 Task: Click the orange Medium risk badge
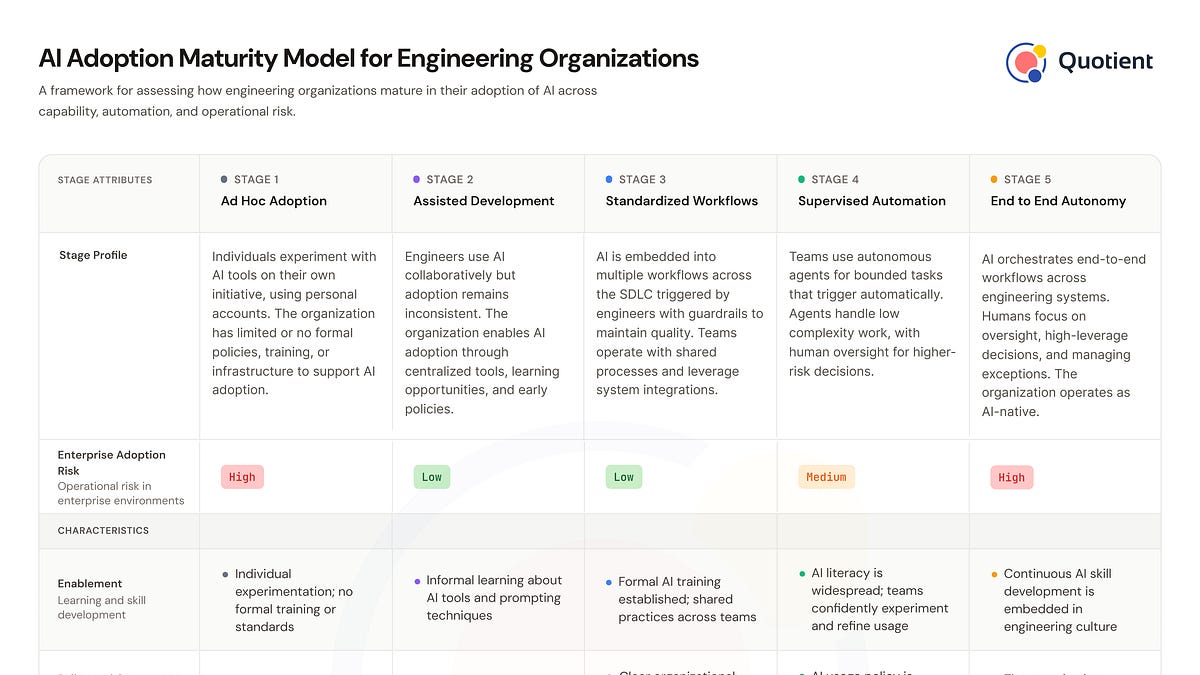[826, 477]
